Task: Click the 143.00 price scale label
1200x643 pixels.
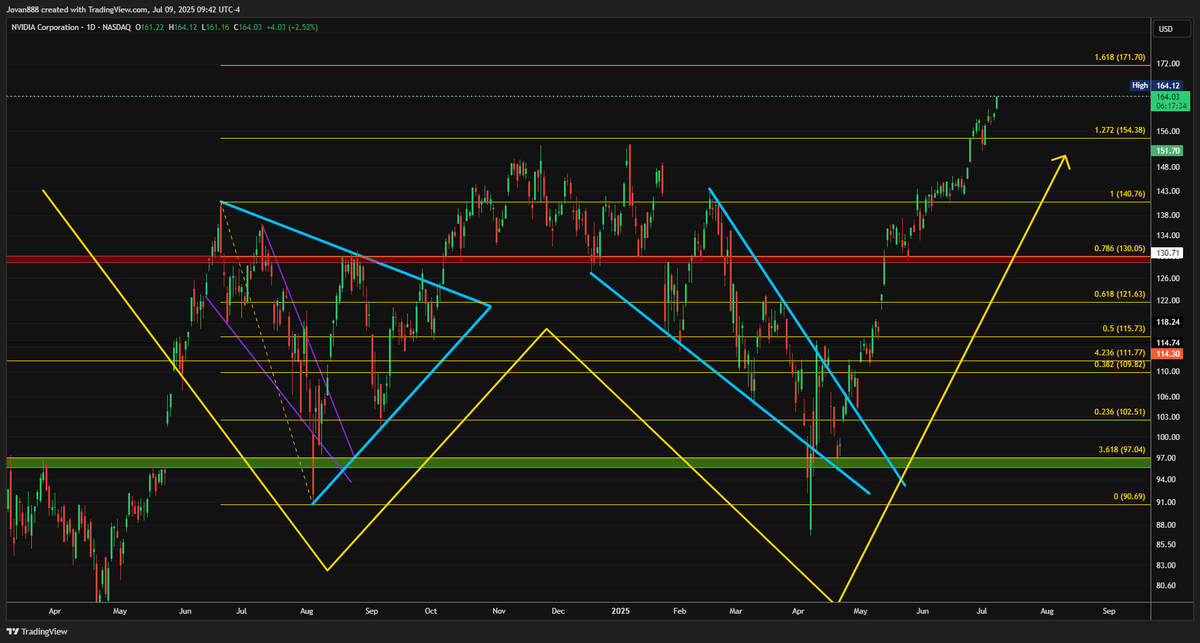Action: point(1169,191)
